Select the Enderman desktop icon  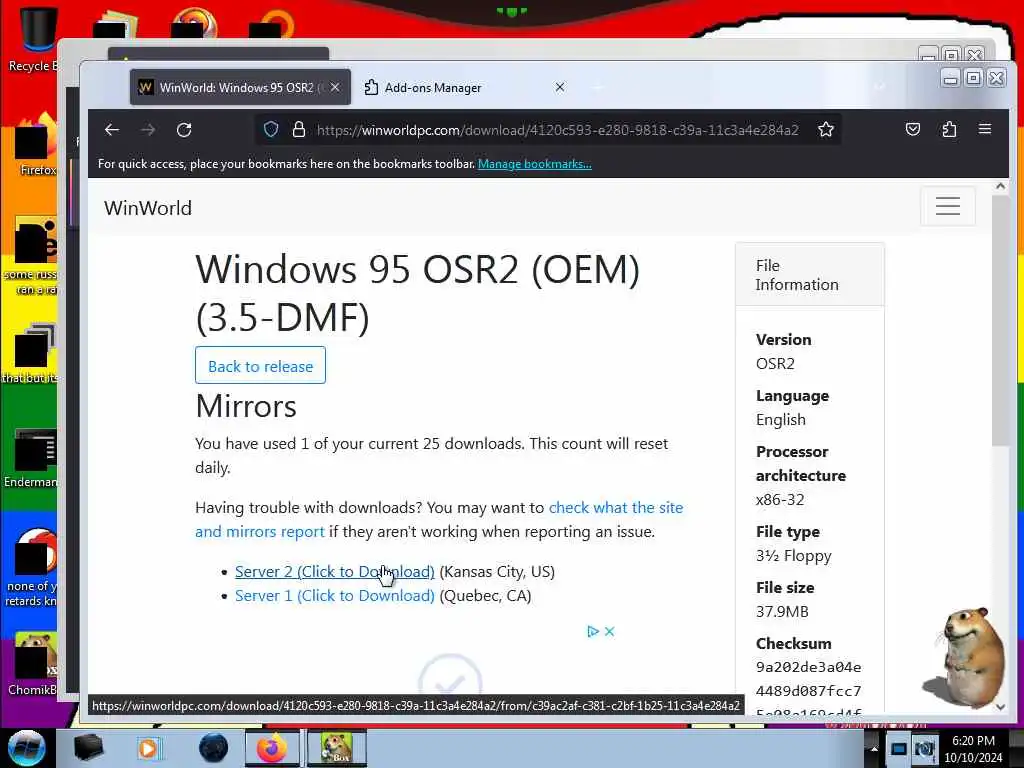pos(31,457)
